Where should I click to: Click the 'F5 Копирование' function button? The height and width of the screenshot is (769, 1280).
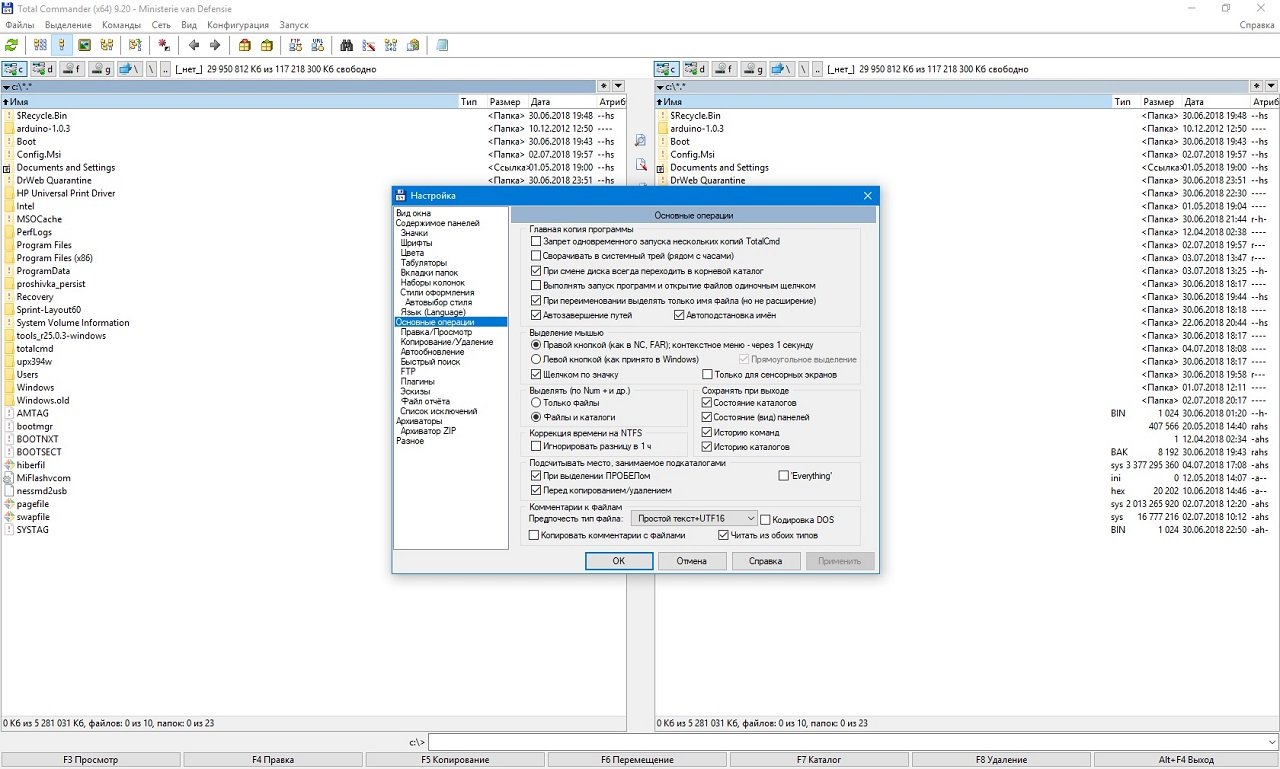[455, 760]
